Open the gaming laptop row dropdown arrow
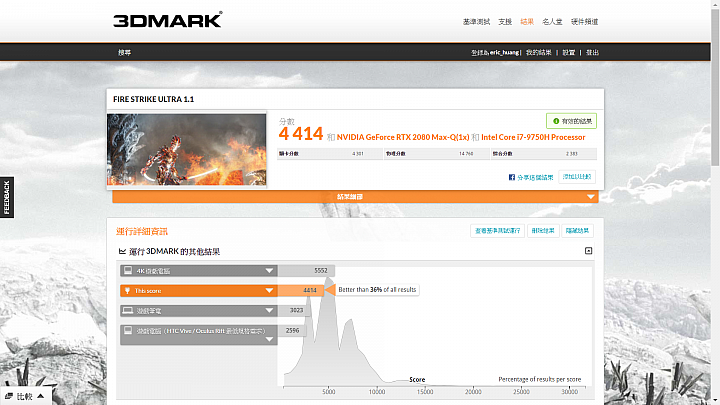 coord(269,311)
